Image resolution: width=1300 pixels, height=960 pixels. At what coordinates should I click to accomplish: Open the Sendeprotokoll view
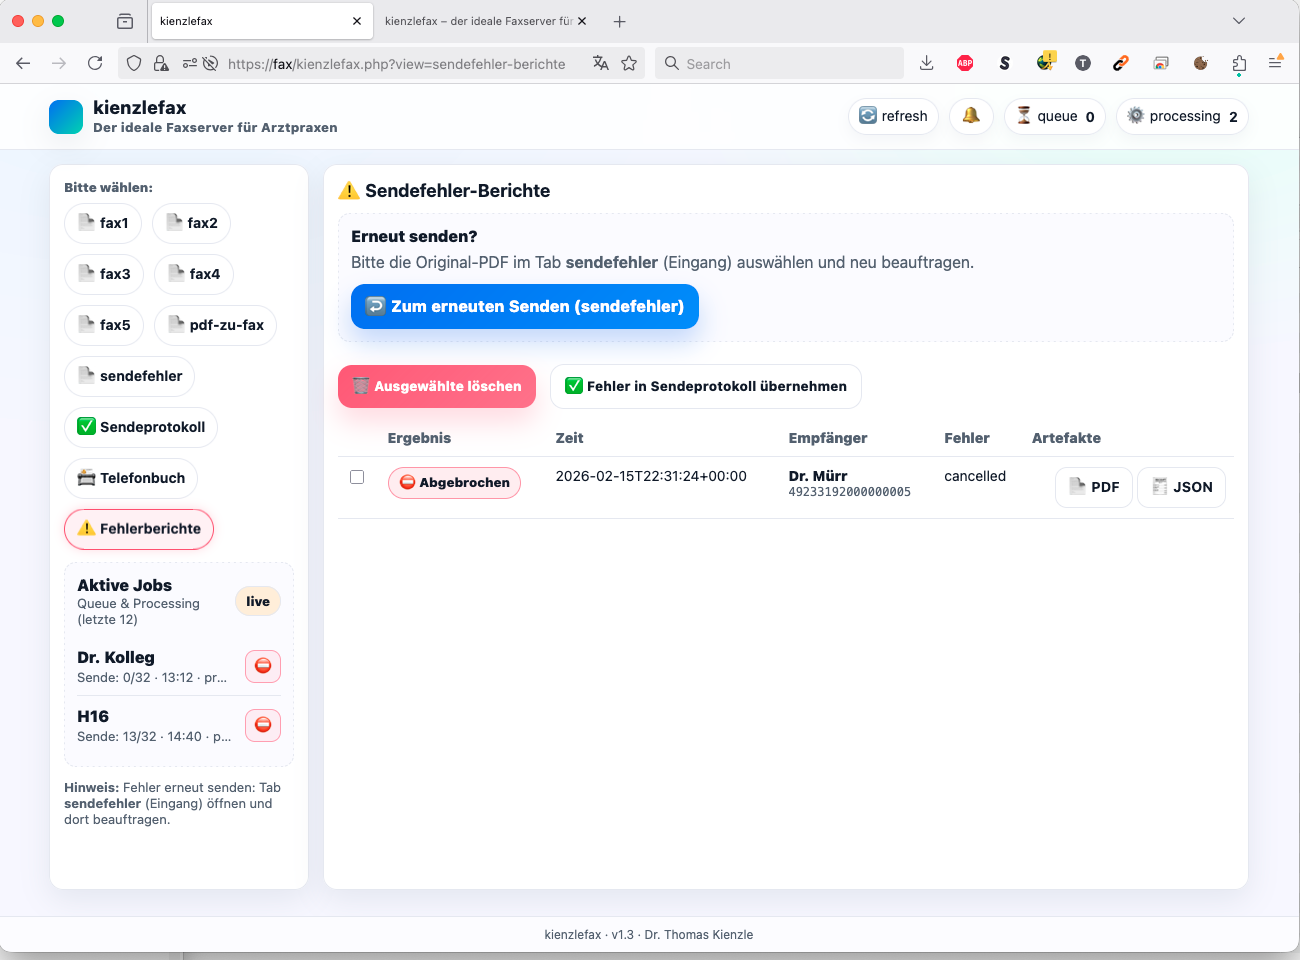[141, 427]
